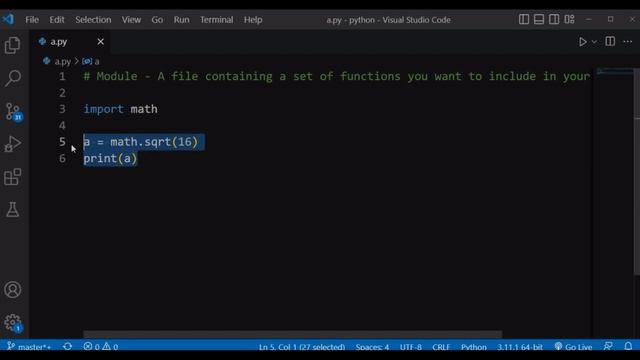Click the '# Module' comment on line 1

click(x=111, y=76)
